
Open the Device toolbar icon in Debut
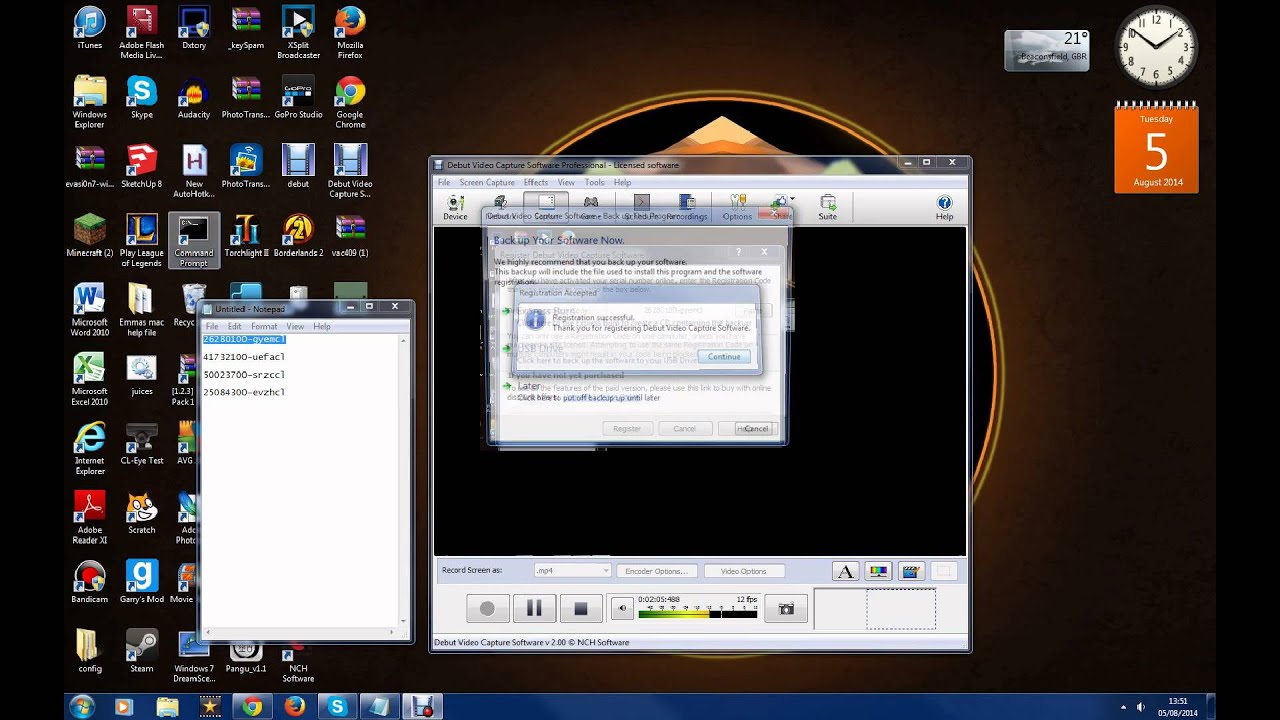click(x=455, y=208)
